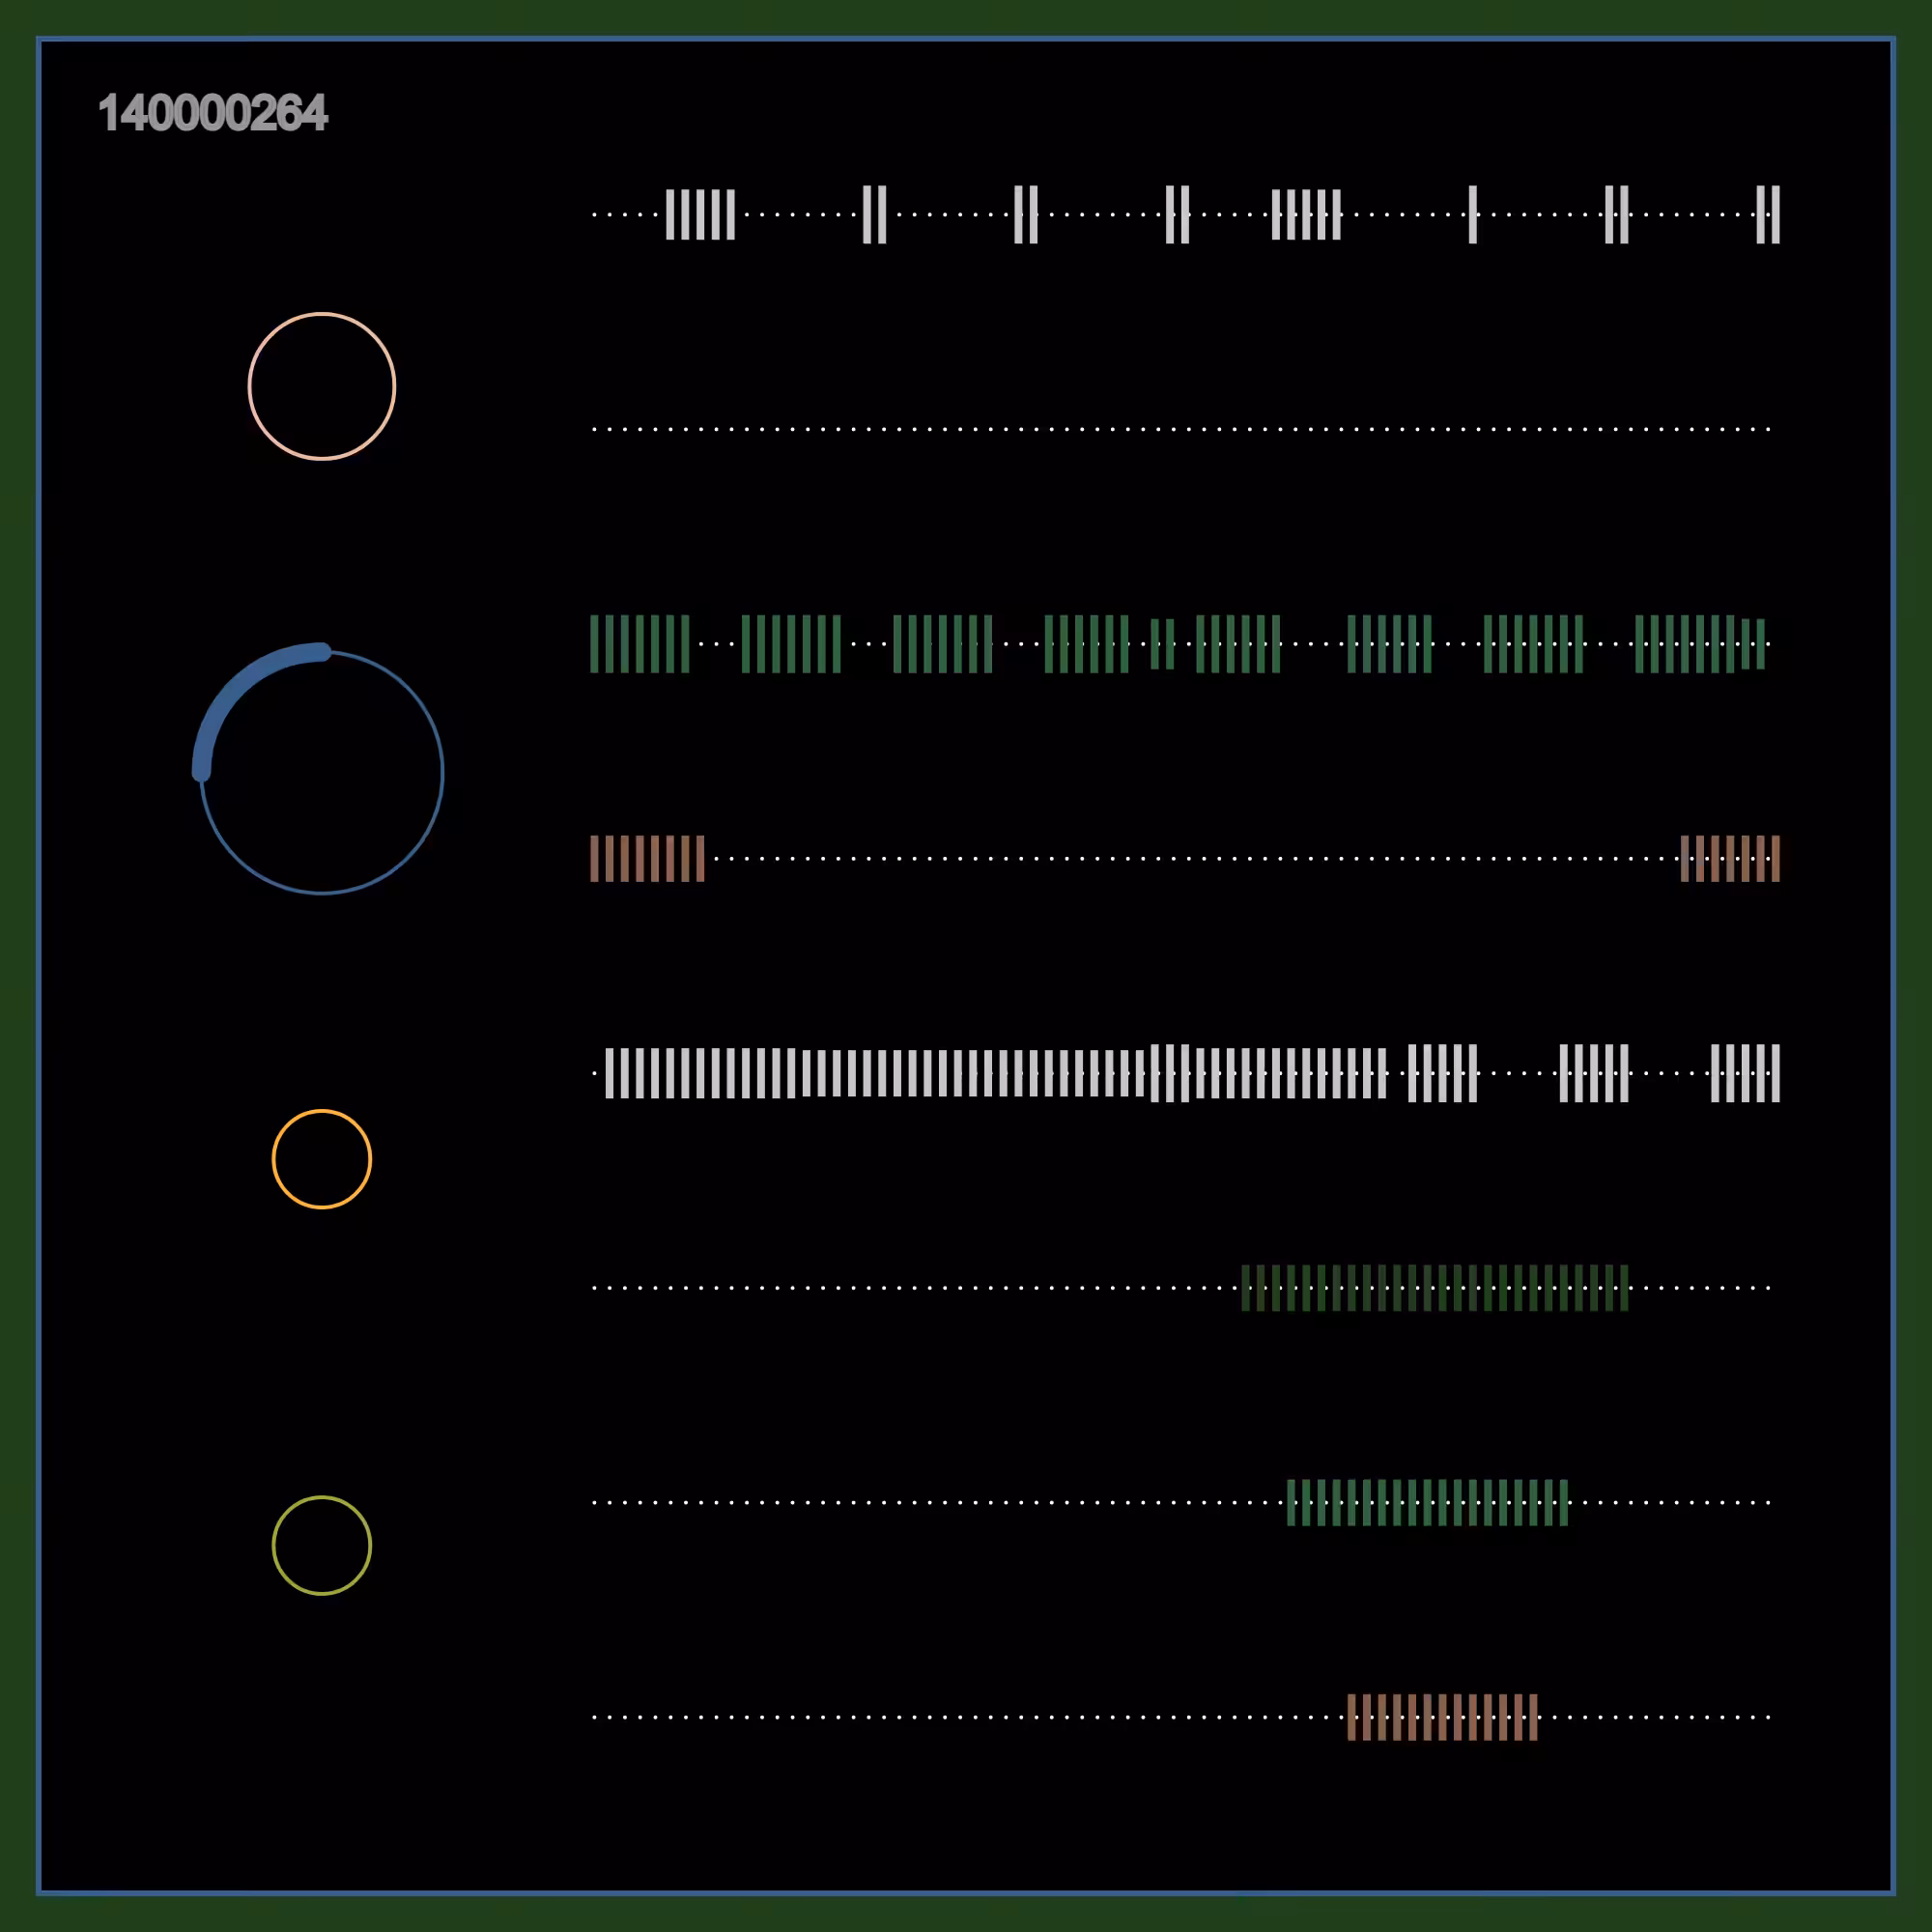1932x1932 pixels.
Task: Select the leftmost green cluster in the third row
Action: coord(640,644)
